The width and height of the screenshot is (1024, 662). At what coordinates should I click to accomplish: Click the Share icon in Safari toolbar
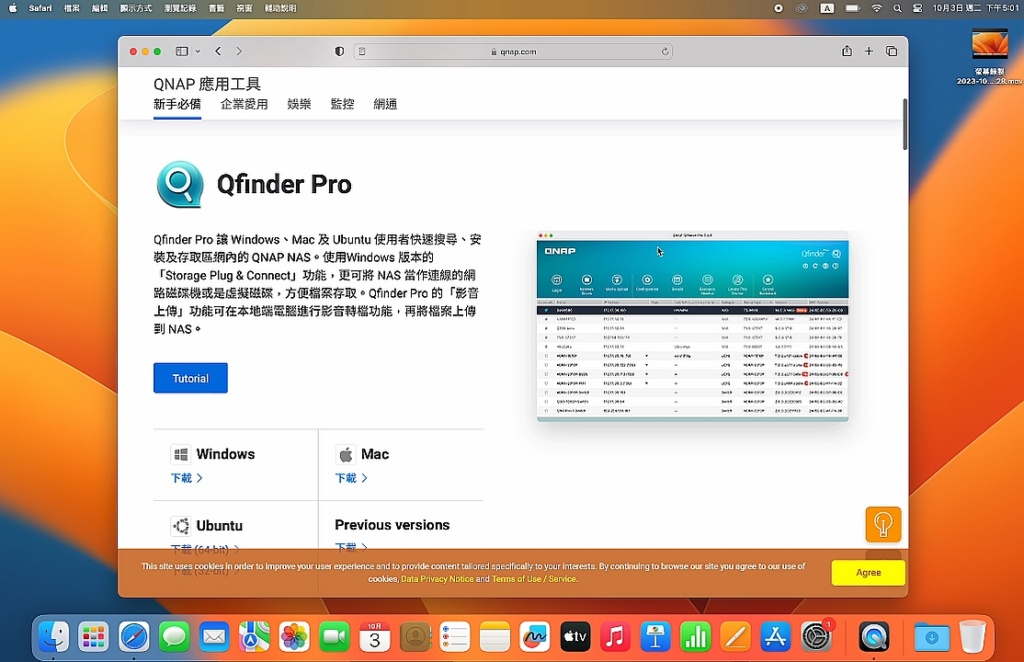click(x=846, y=50)
